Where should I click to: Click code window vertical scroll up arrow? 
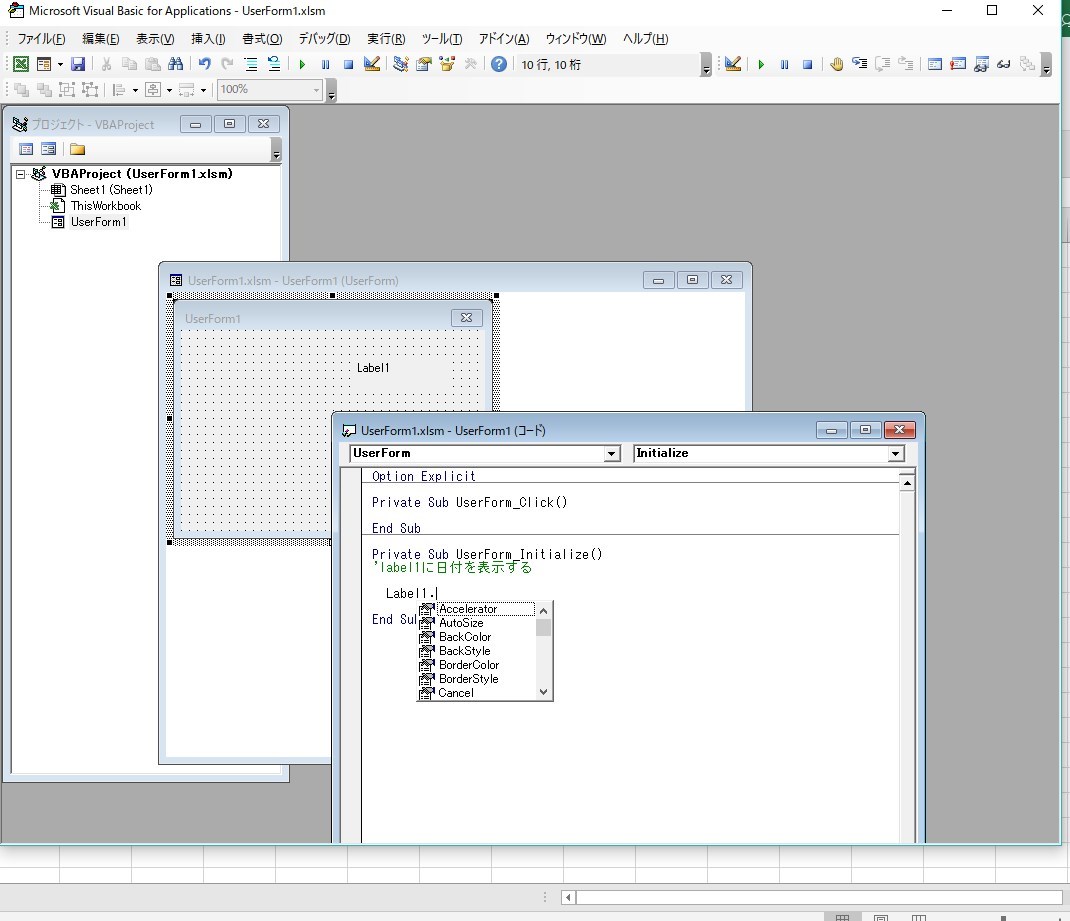[x=907, y=483]
